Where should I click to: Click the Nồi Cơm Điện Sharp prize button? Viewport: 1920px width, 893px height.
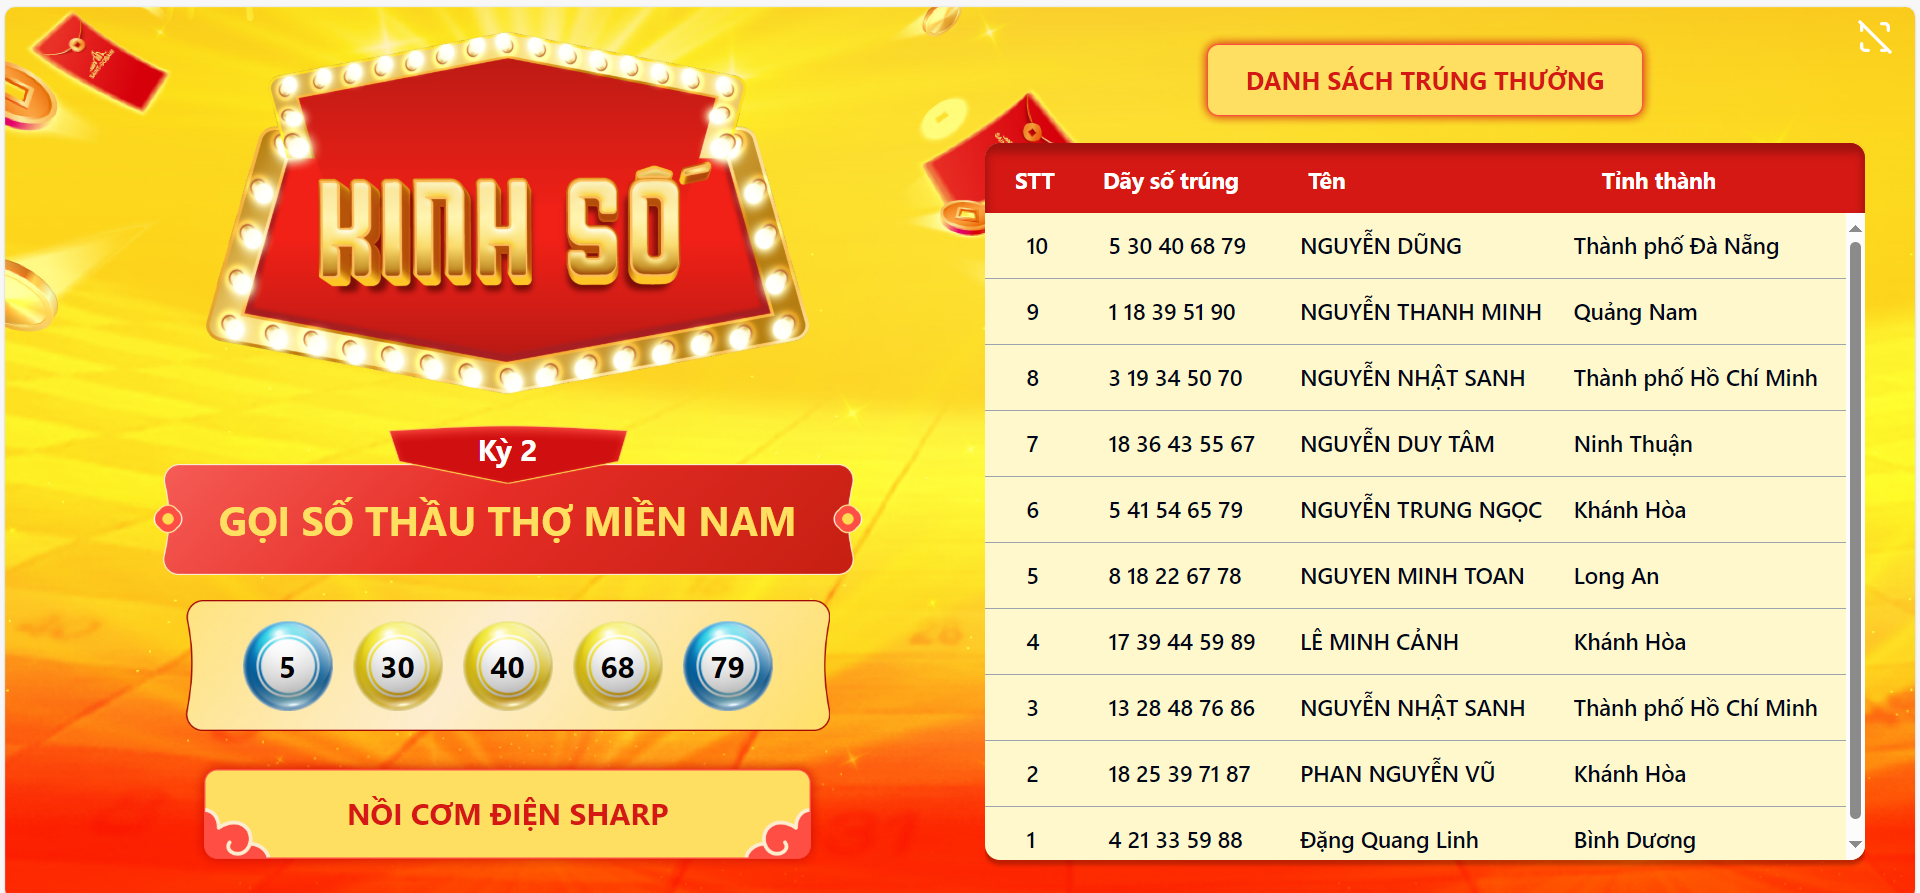tap(508, 814)
